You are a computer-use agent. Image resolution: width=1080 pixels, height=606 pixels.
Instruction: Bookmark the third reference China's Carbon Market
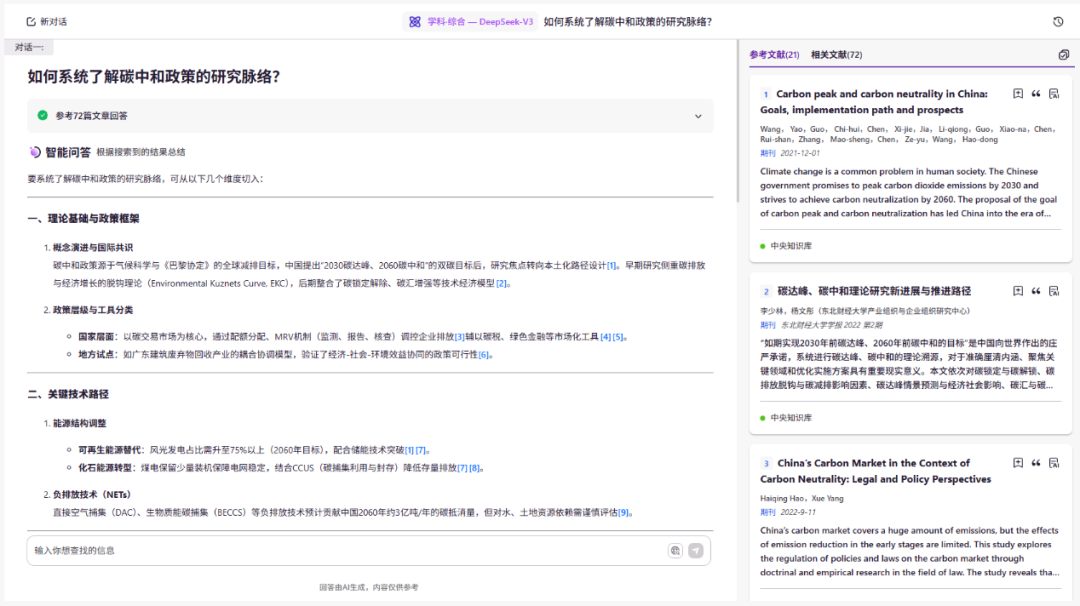(x=1018, y=463)
